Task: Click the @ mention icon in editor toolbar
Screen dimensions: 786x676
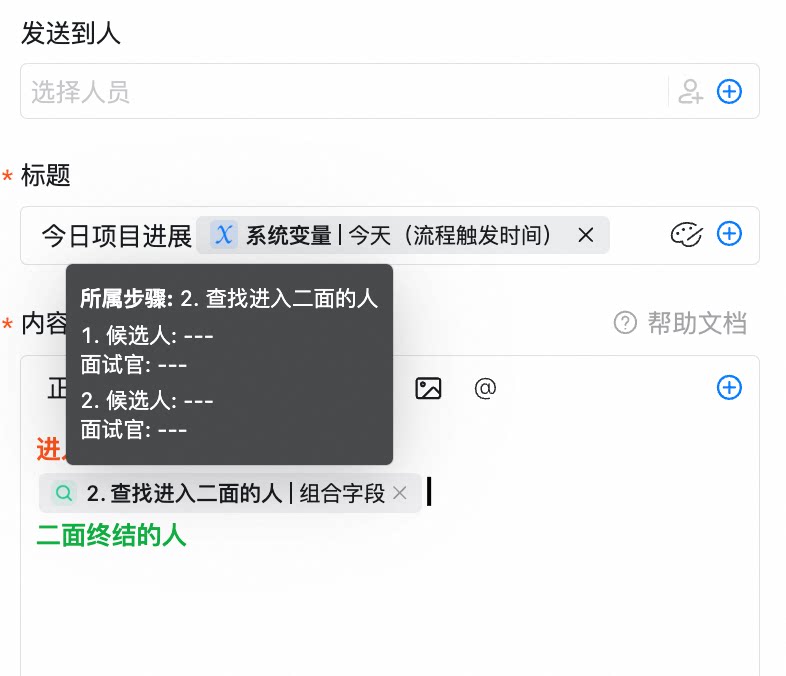Action: tap(485, 388)
